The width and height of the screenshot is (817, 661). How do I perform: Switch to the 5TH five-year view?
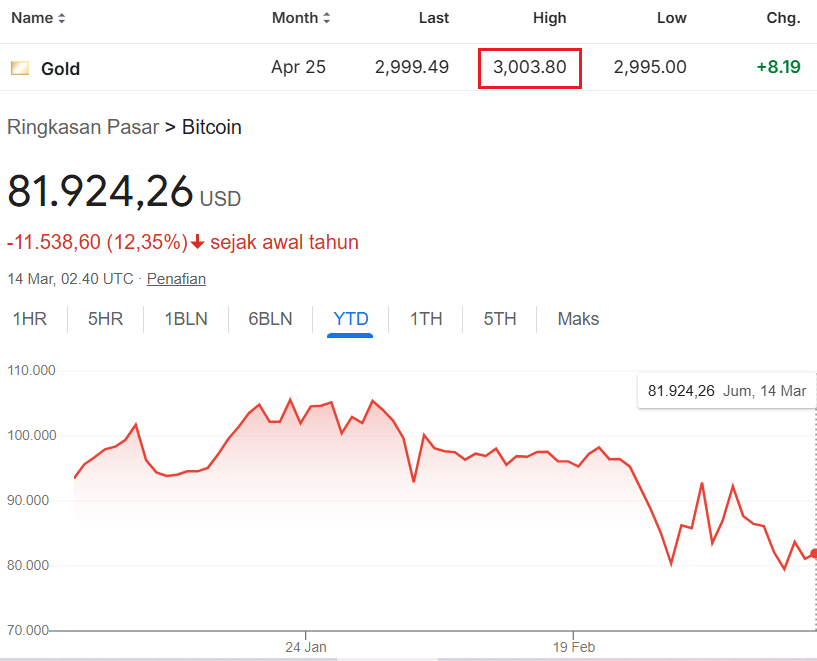pos(500,318)
